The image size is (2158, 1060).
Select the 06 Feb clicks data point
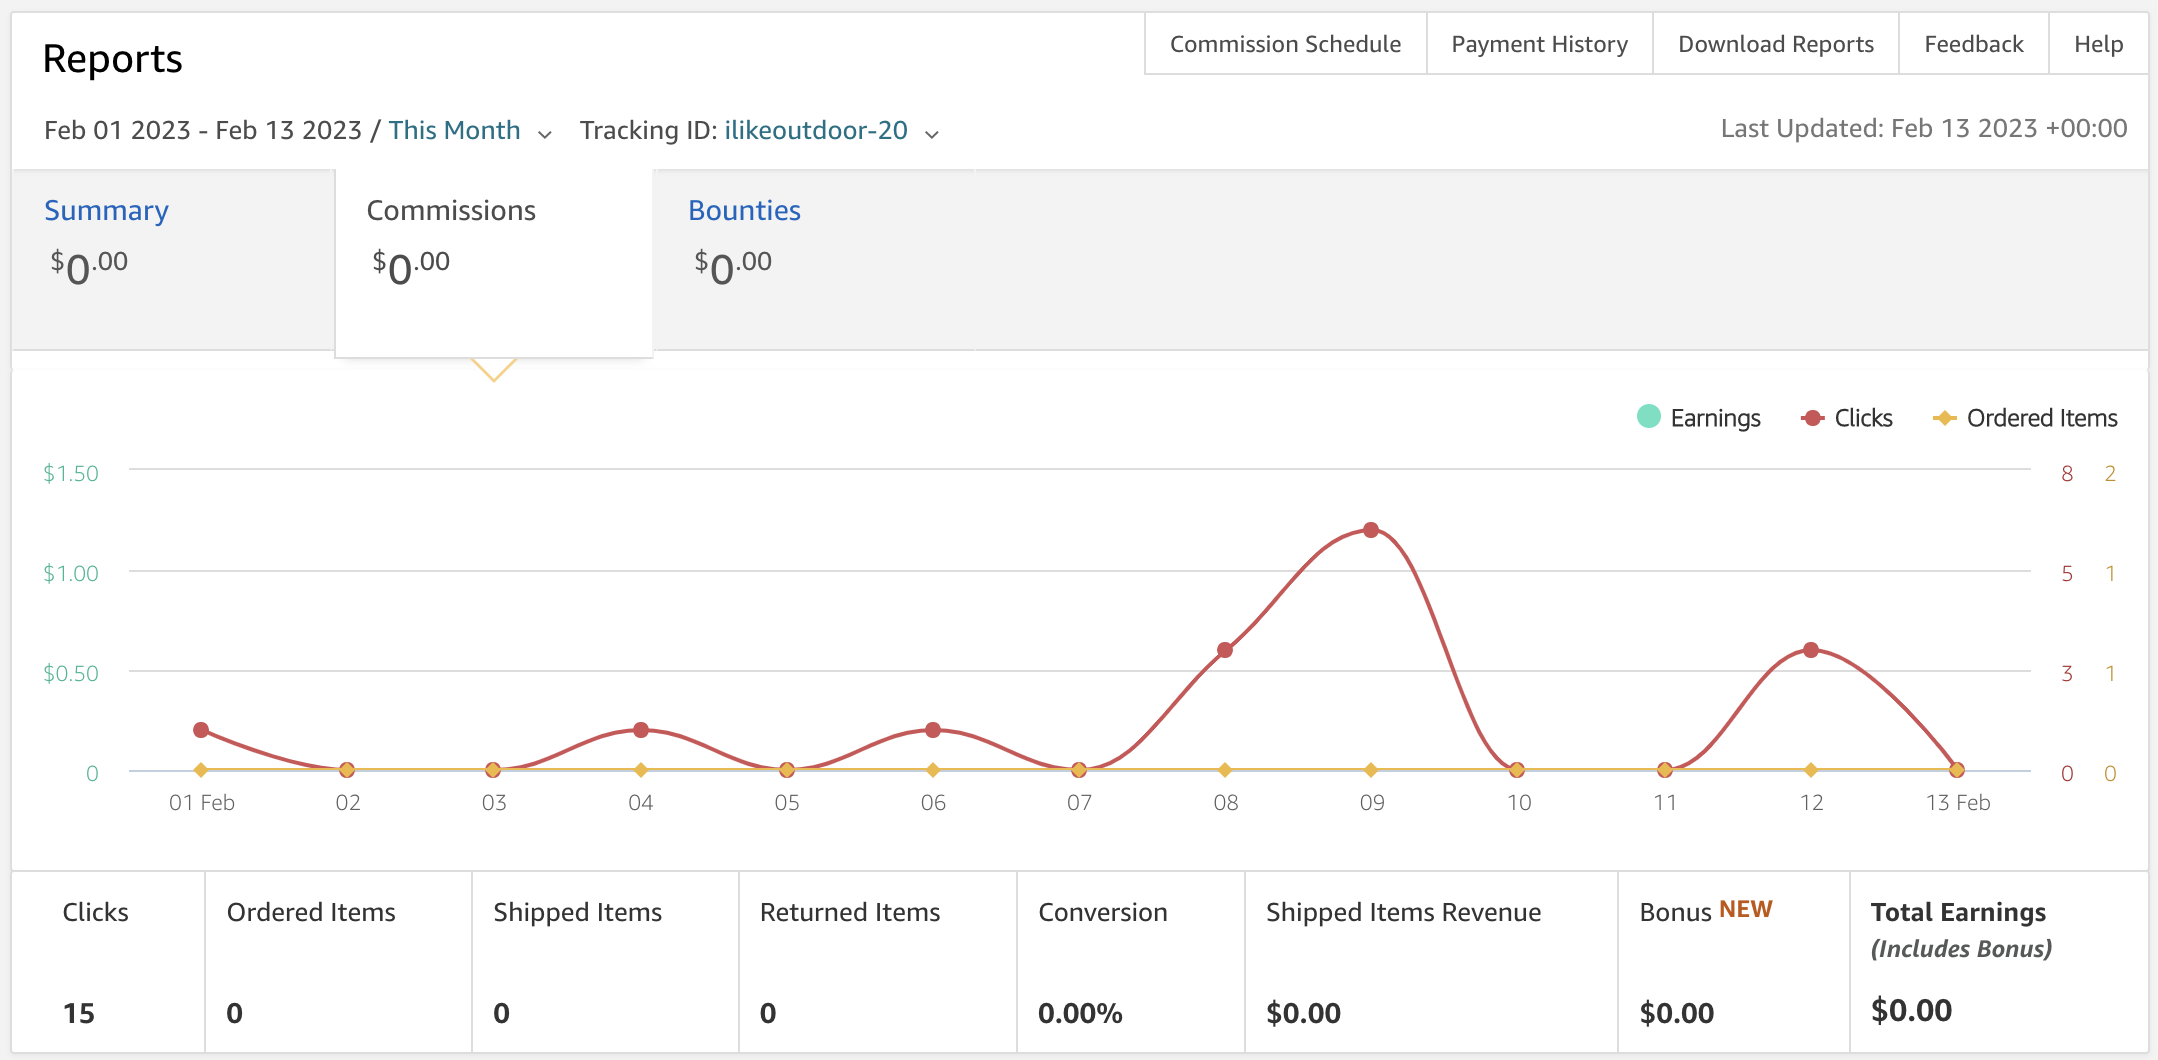point(933,730)
